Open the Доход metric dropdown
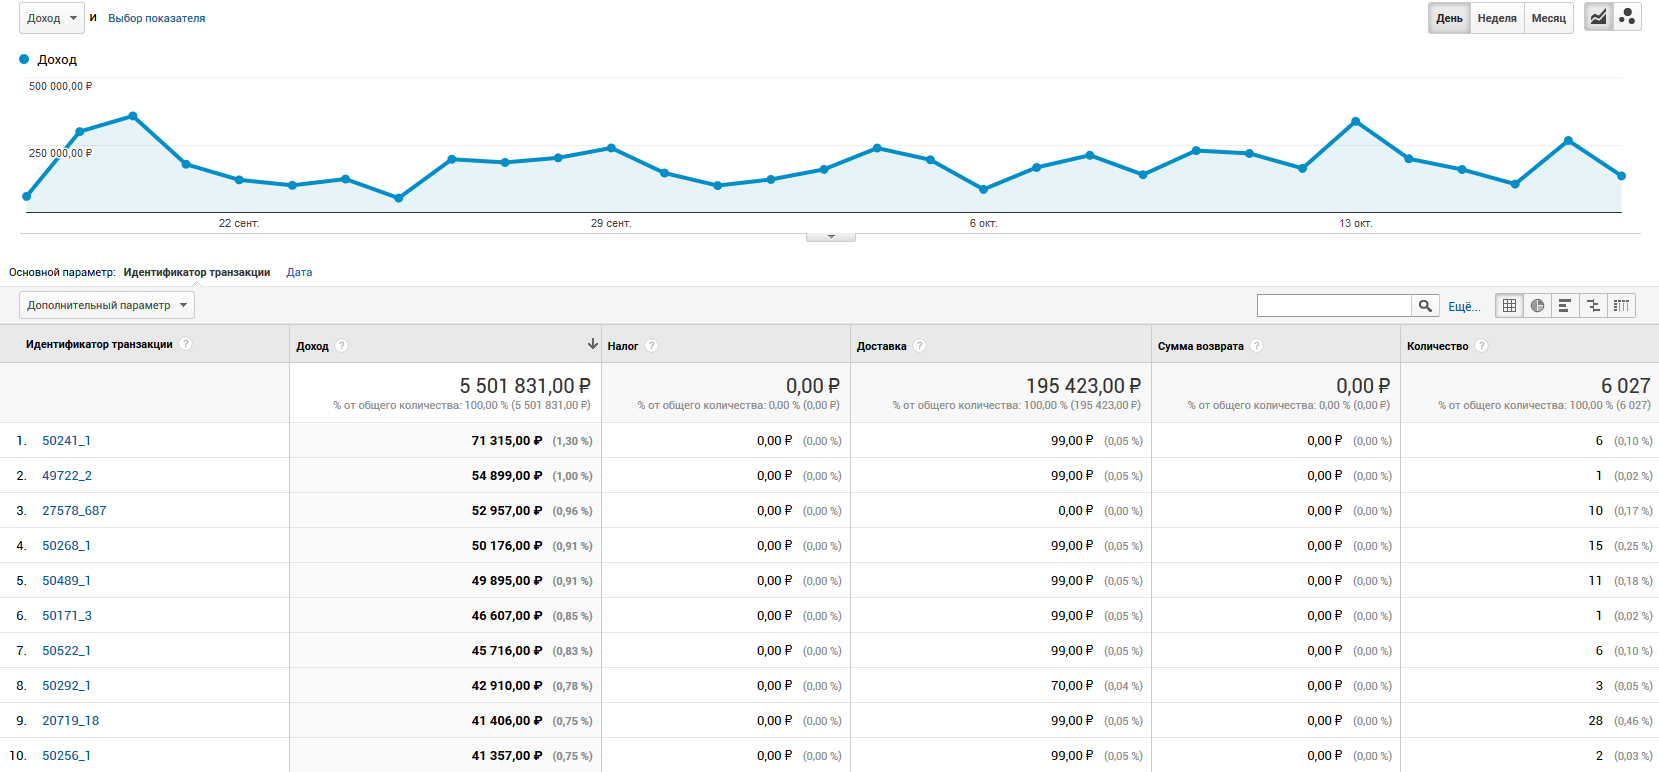Image resolution: width=1659 pixels, height=772 pixels. [51, 18]
